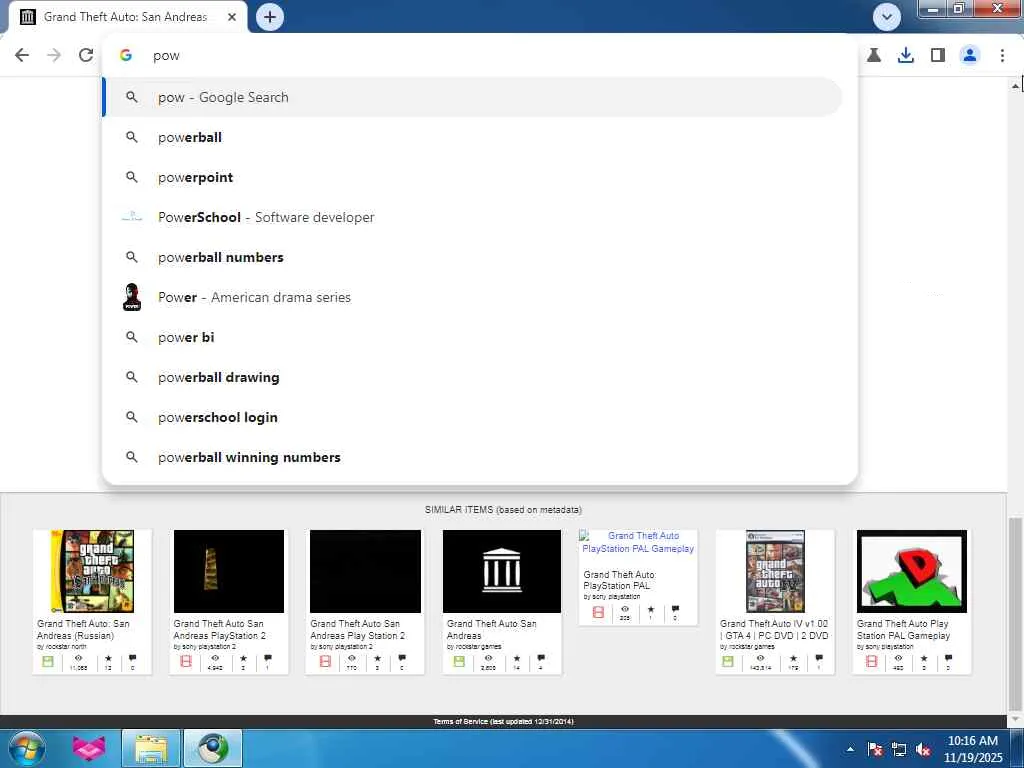This screenshot has height=768, width=1024.
Task: Select 'powerball winning numbers' suggestion
Action: 473,457
